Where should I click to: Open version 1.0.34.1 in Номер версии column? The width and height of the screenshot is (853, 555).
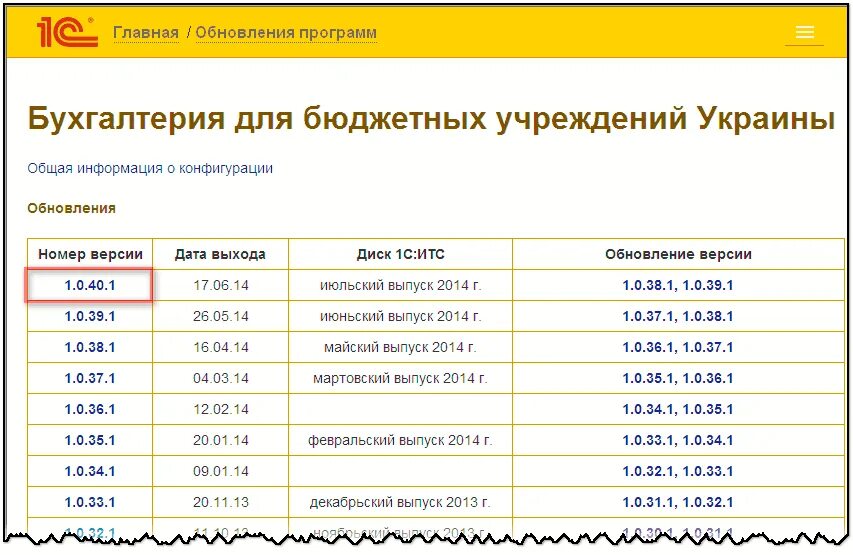point(90,471)
